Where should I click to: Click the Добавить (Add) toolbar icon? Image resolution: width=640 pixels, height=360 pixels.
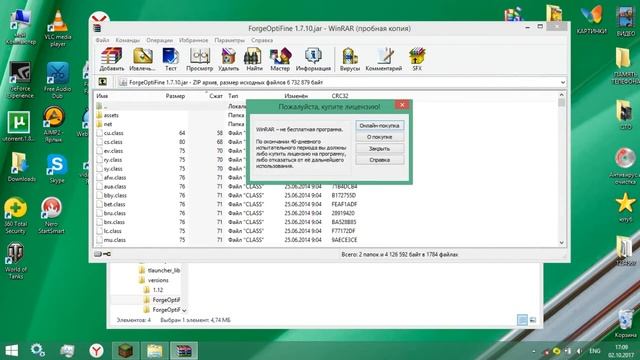(111, 60)
